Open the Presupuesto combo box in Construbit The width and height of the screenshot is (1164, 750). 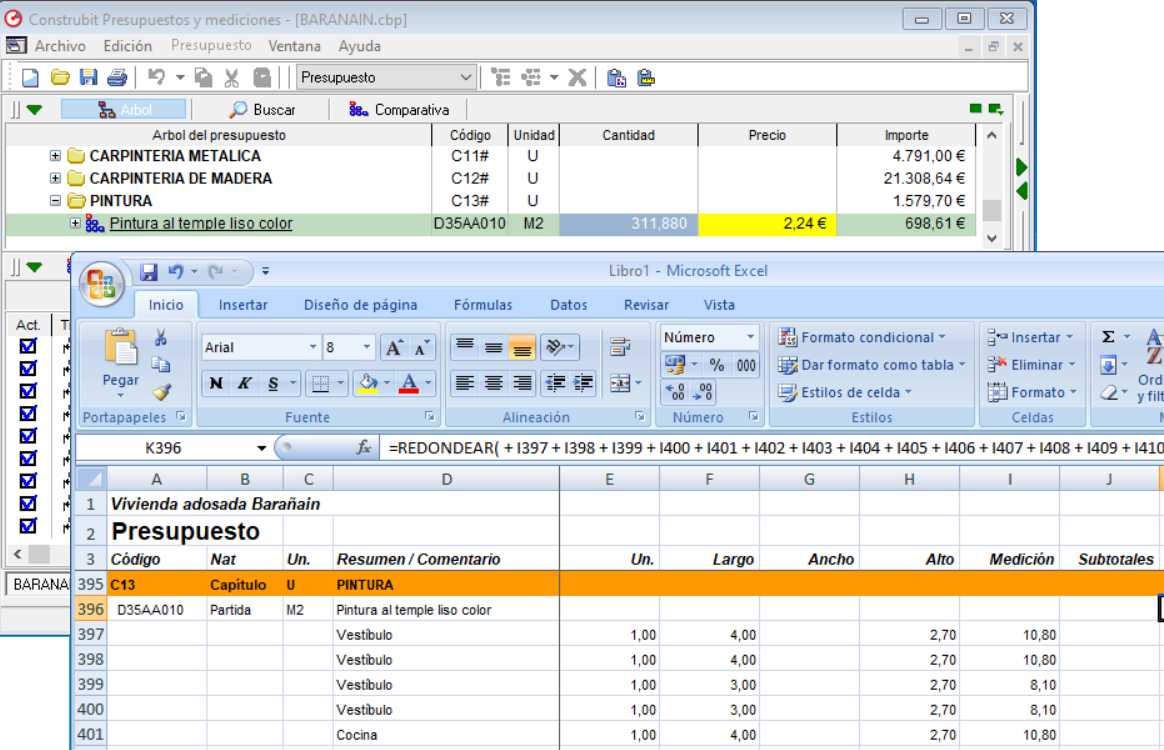(x=385, y=77)
